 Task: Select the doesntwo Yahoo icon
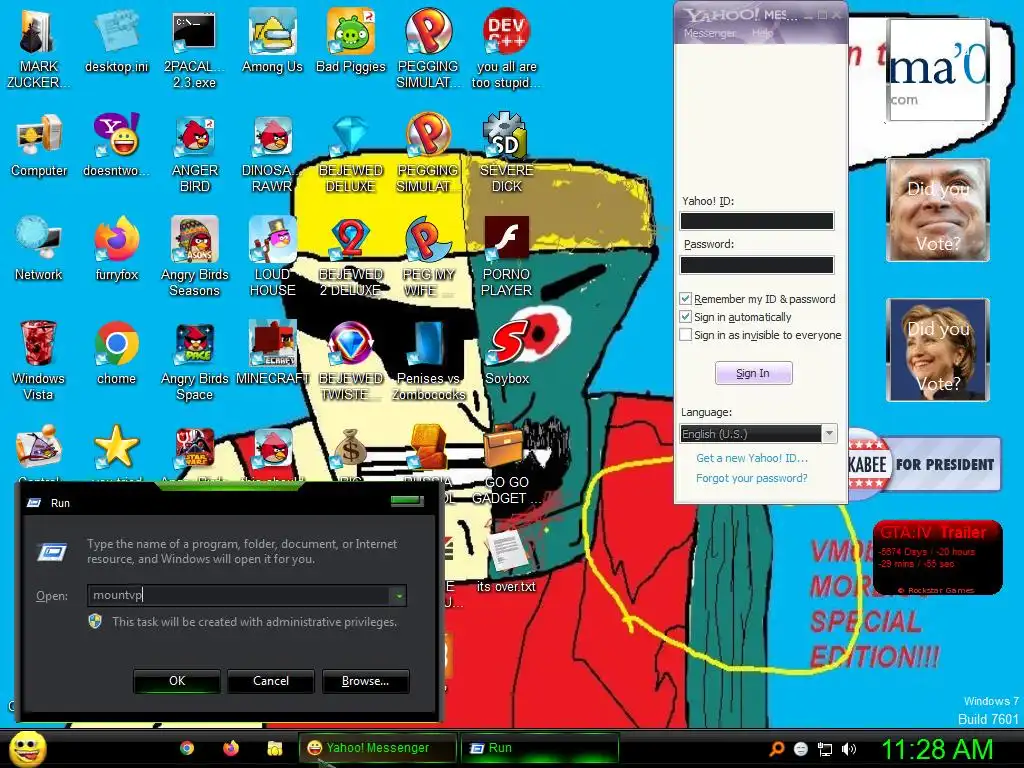click(x=116, y=145)
